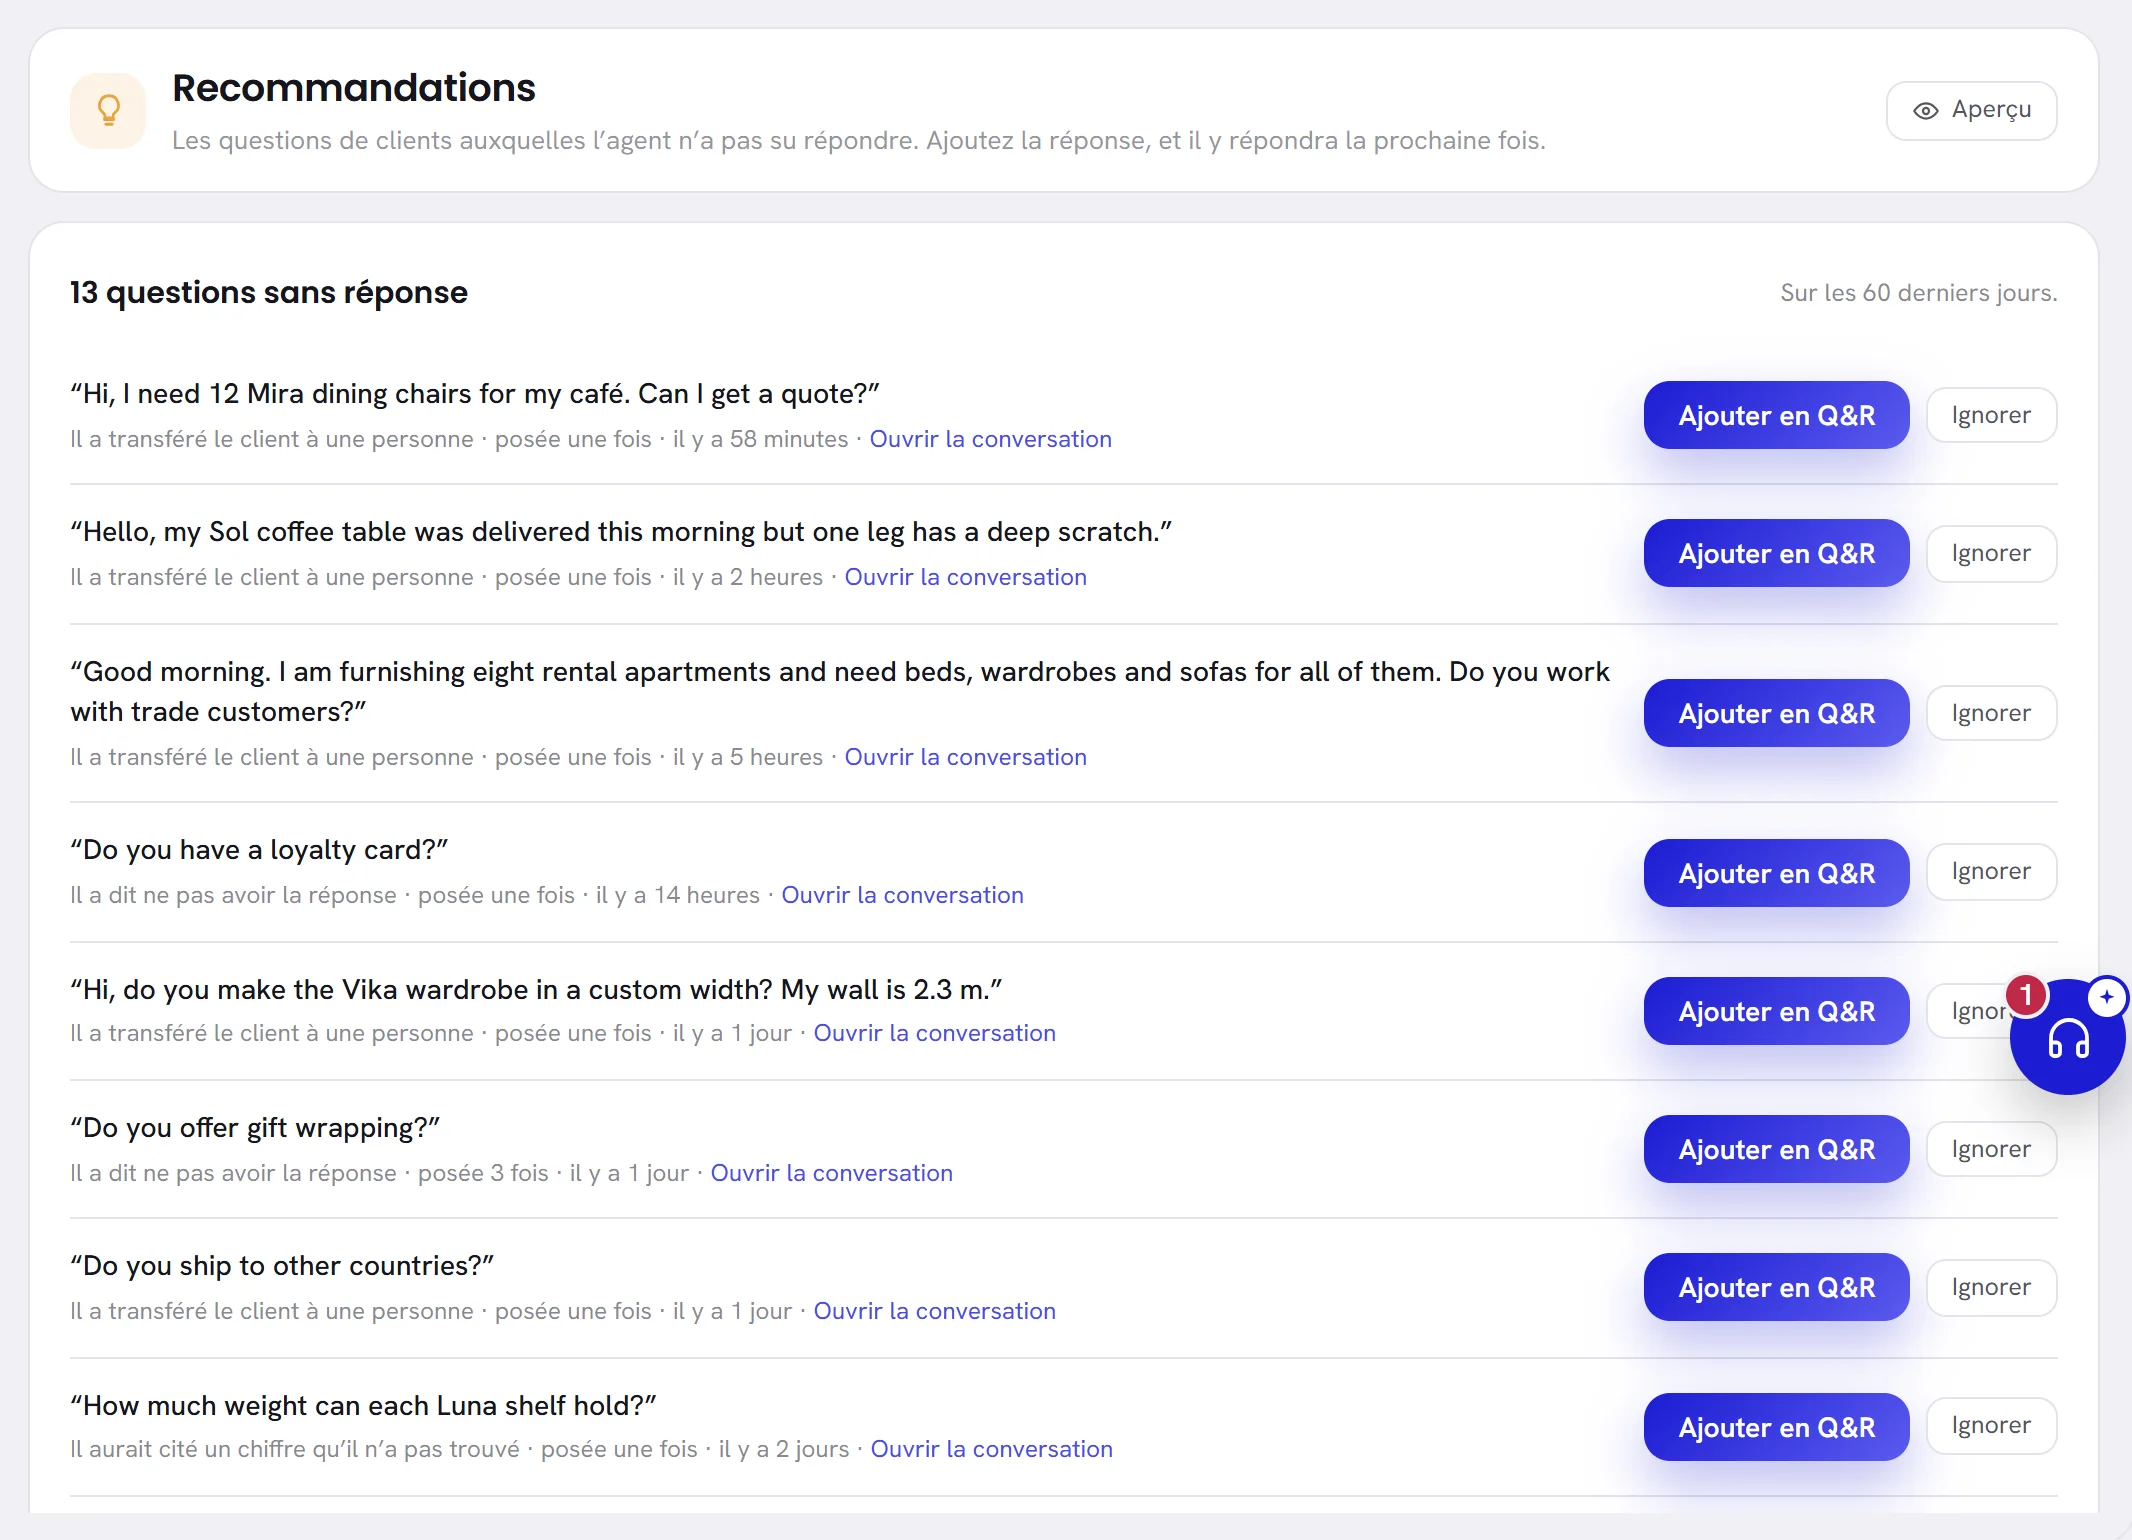2132x1540 pixels.
Task: Add Luna shelf weight question to Q&R
Action: coord(1776,1427)
